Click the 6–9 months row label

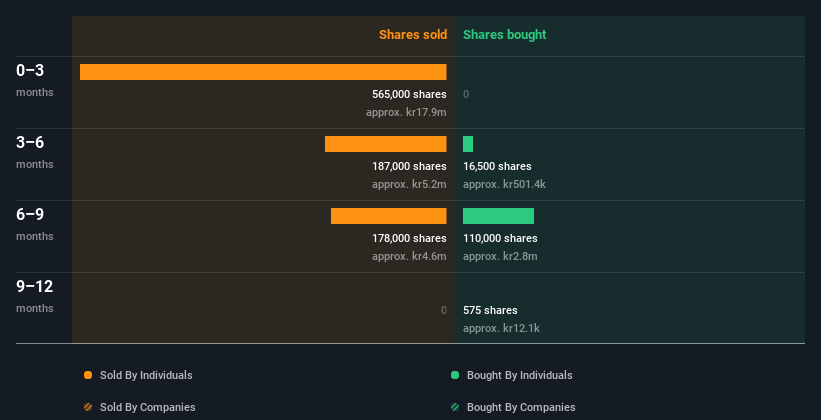[x=35, y=224]
